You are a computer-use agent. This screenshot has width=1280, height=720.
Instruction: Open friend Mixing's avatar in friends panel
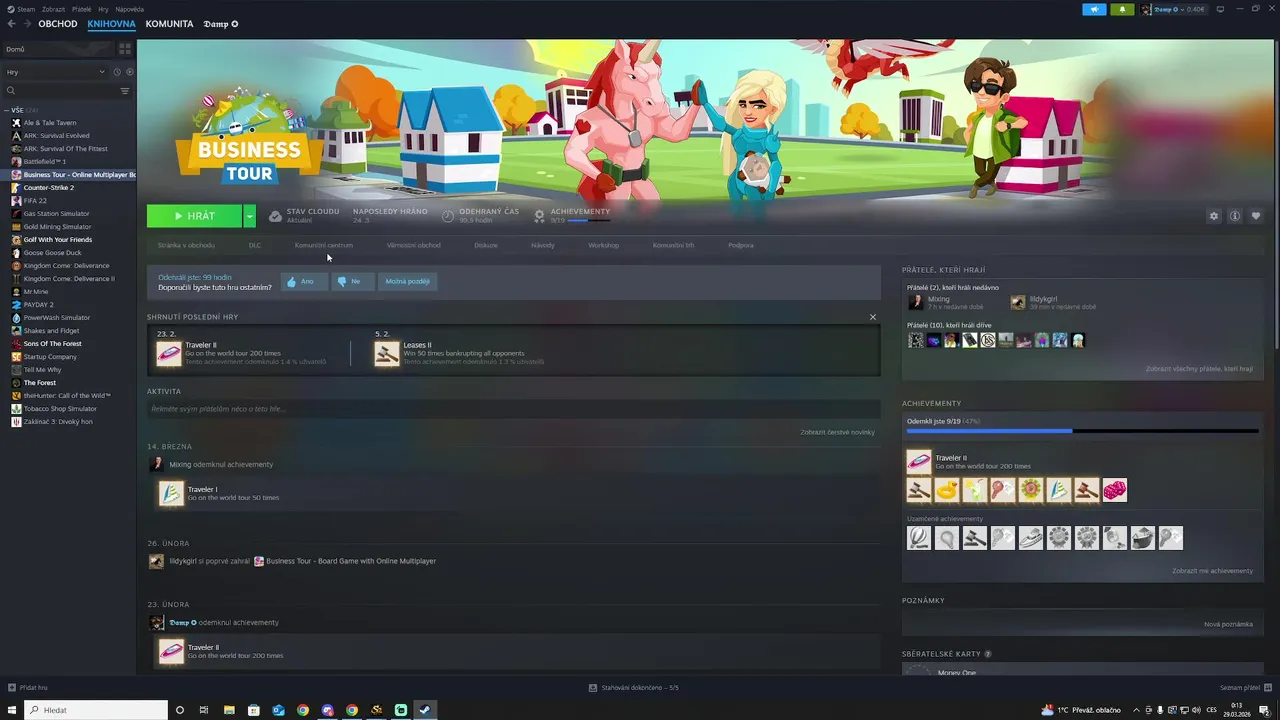point(915,302)
